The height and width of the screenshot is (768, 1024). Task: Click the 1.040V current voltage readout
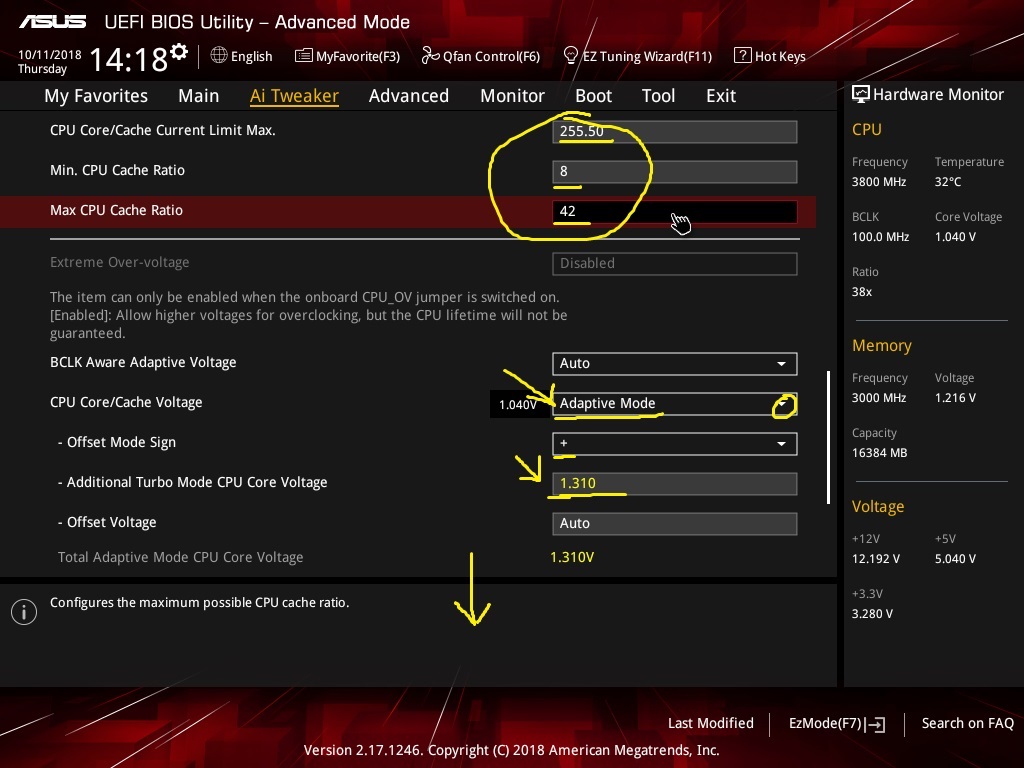(x=518, y=405)
